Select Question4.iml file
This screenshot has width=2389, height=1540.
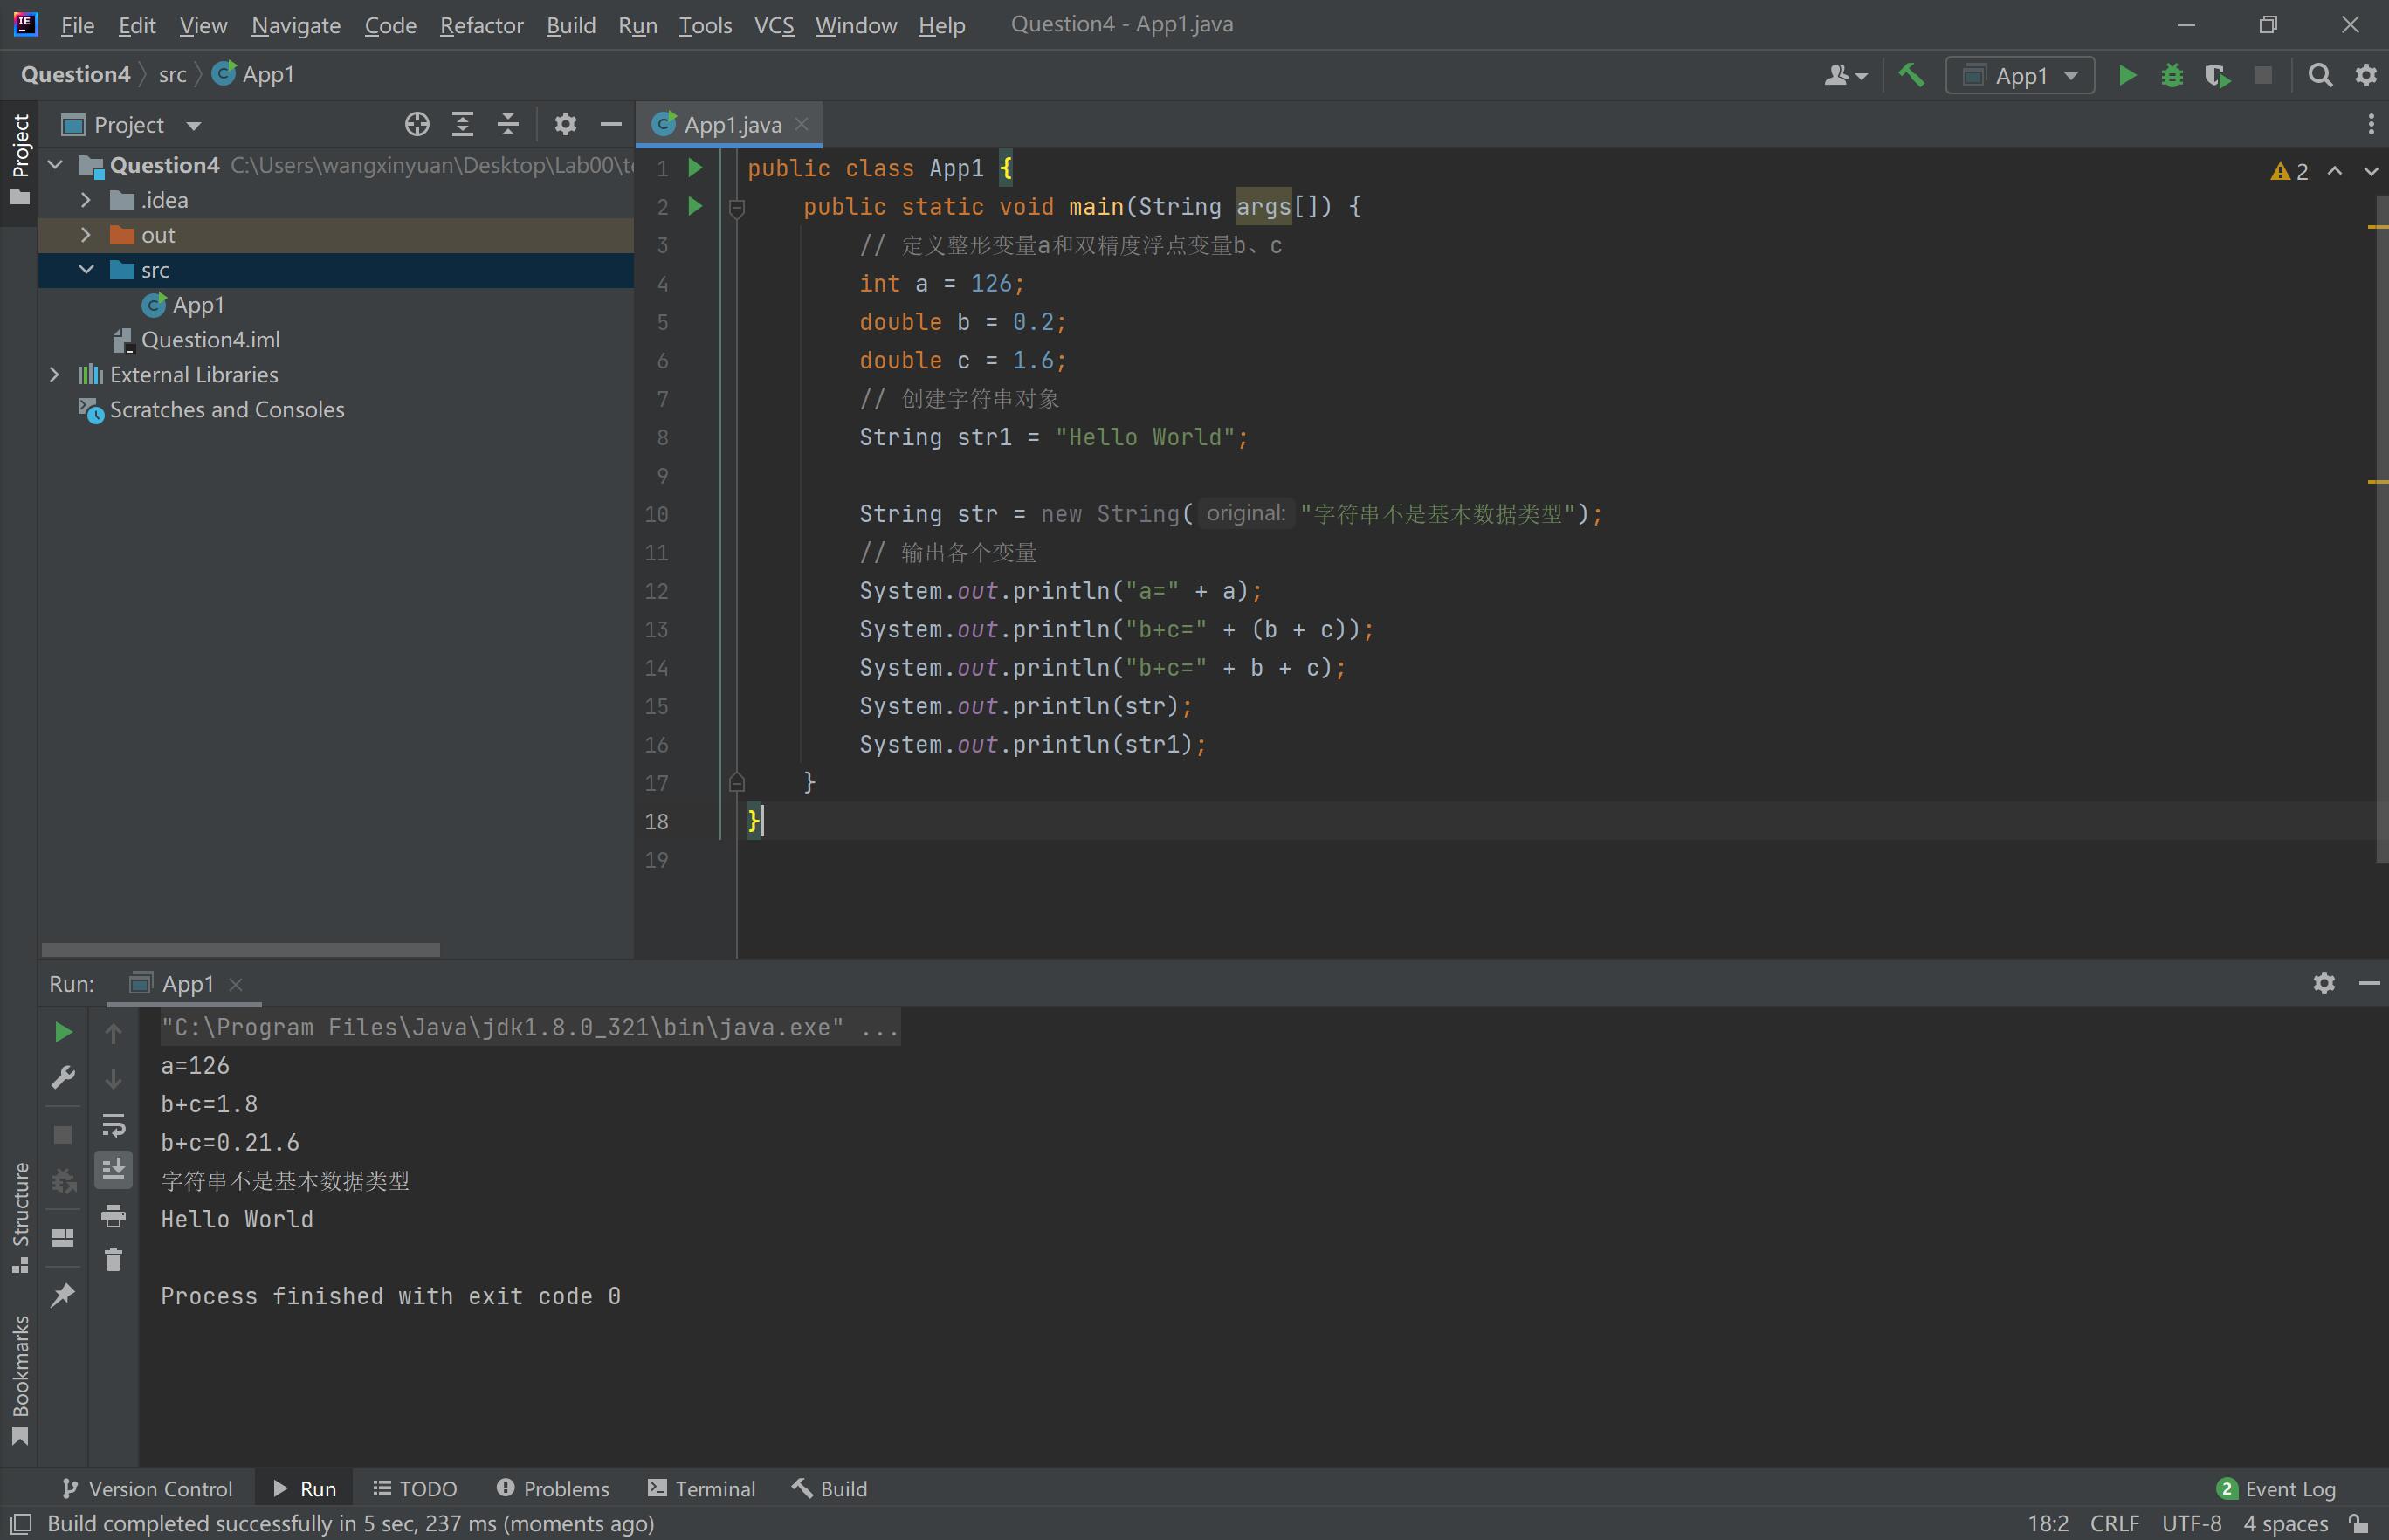pos(196,340)
